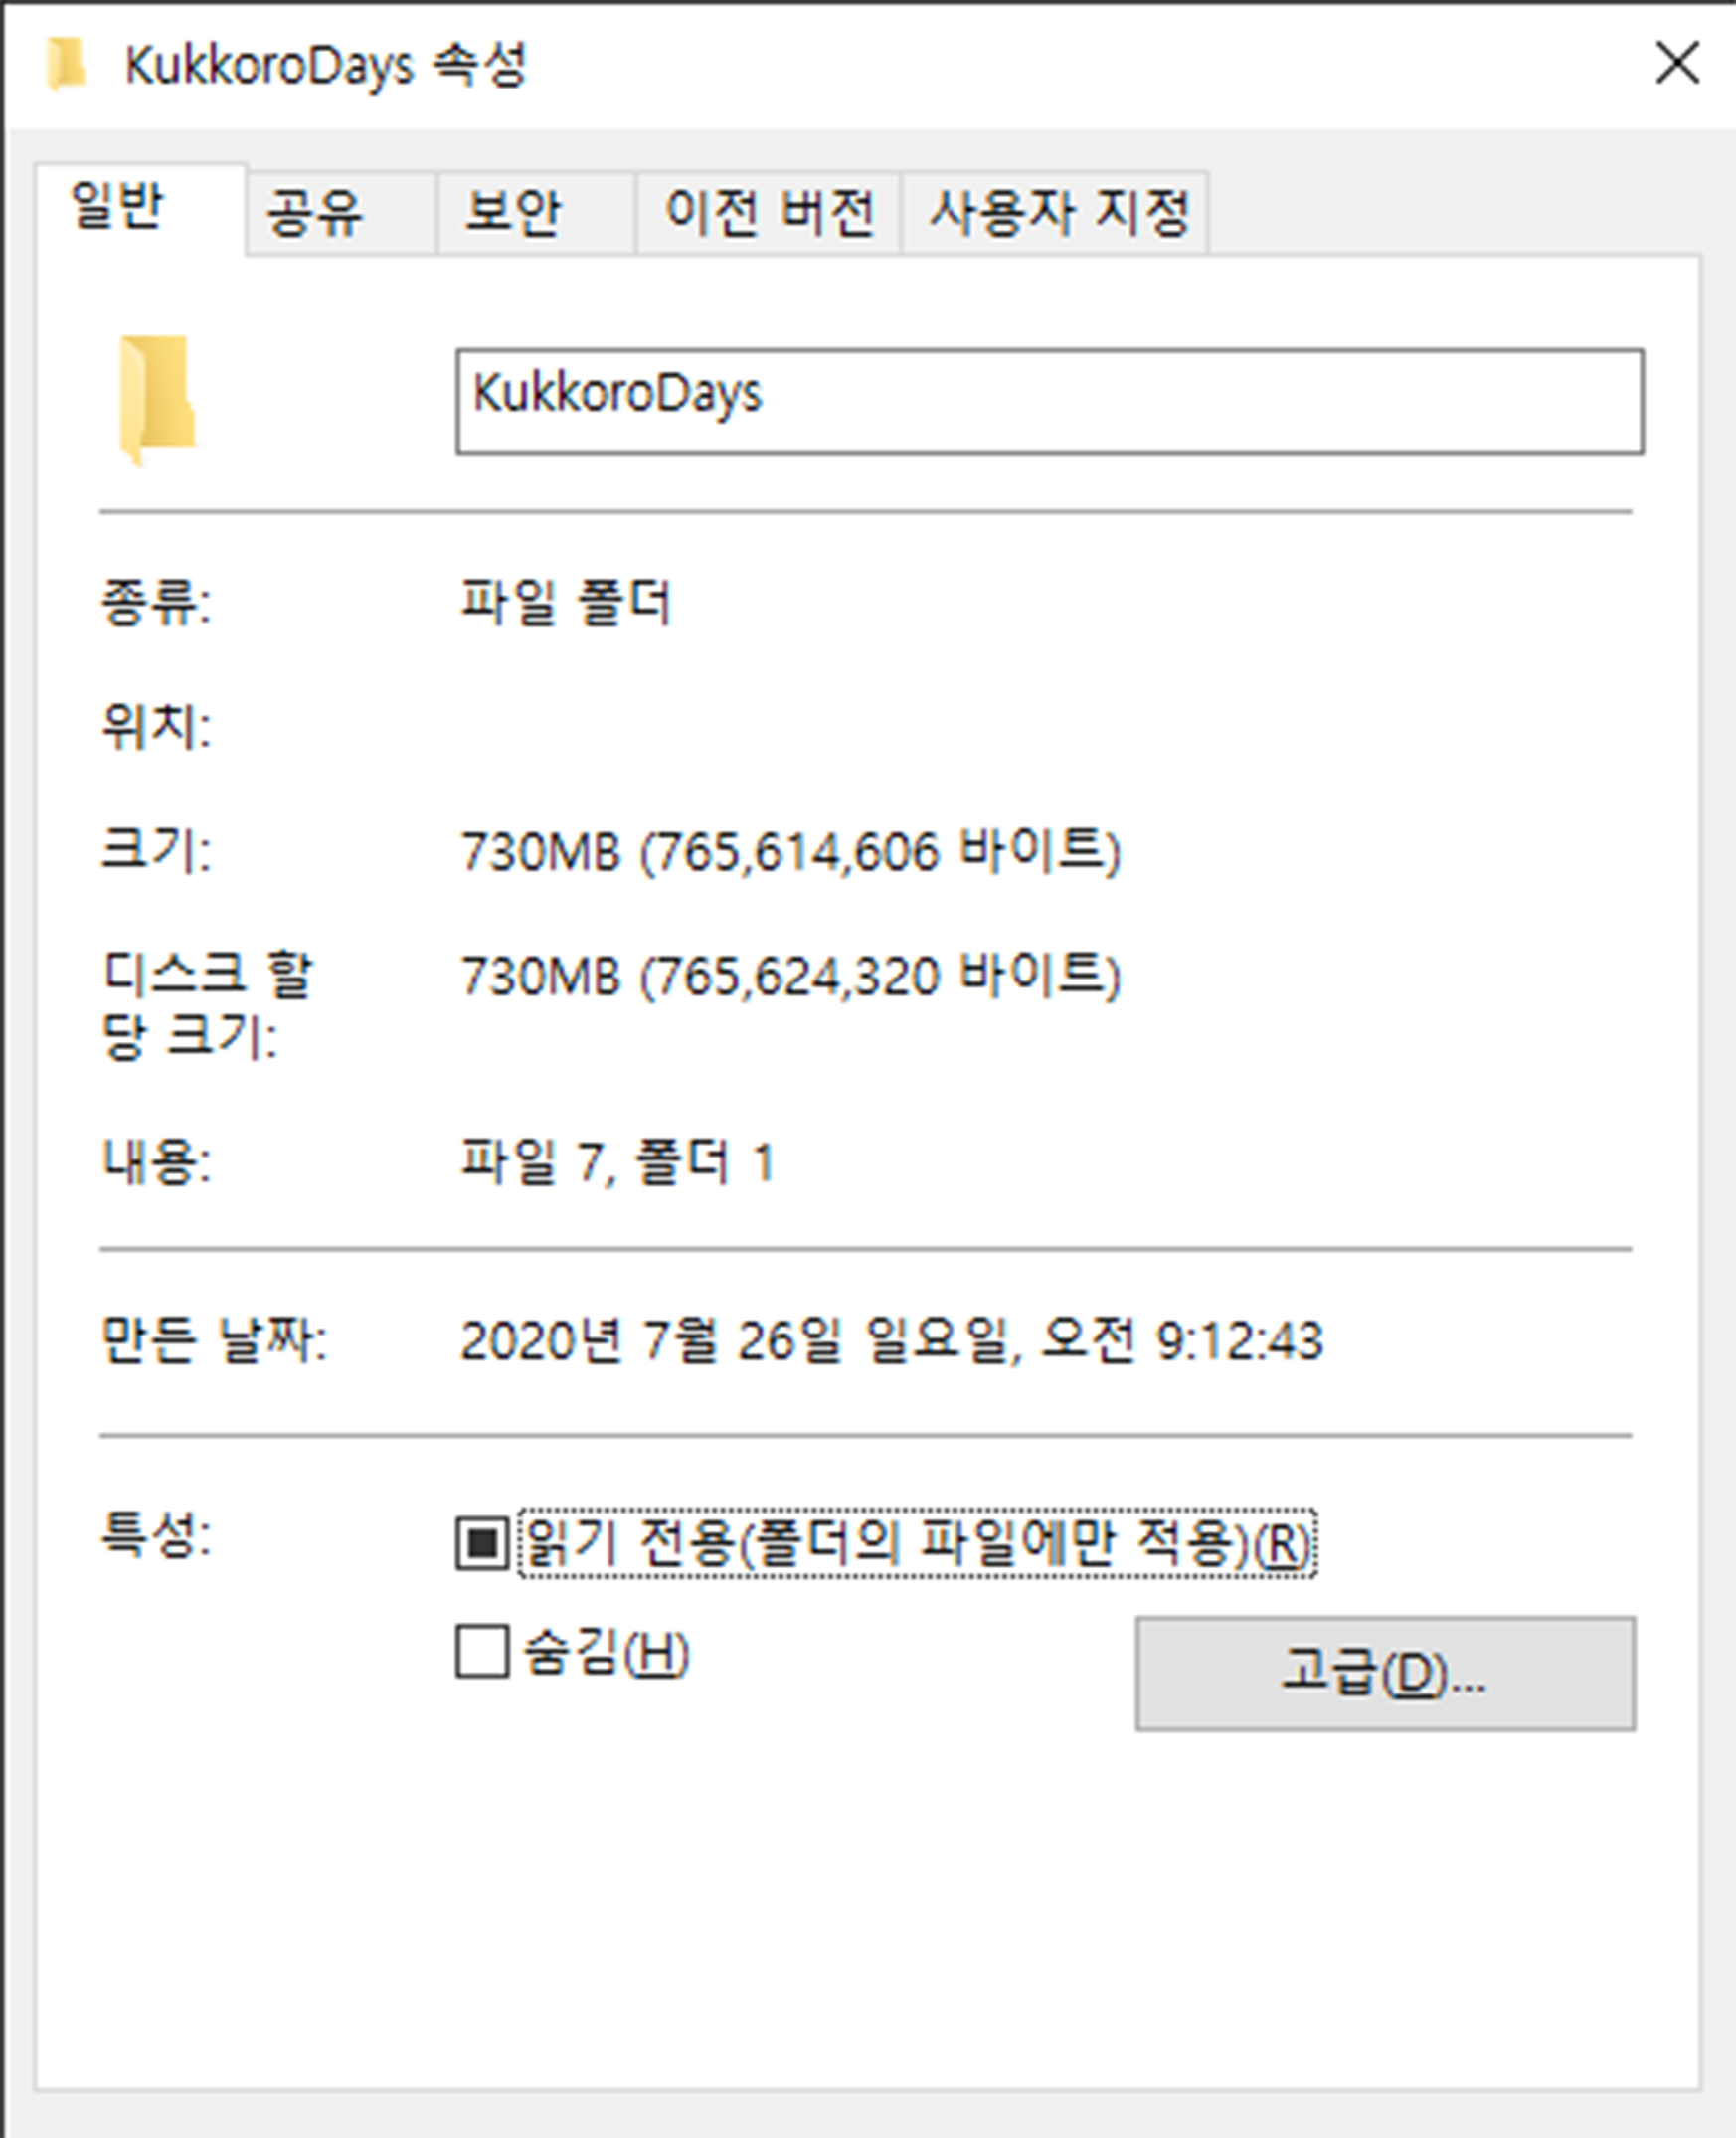The image size is (1736, 2138).
Task: Click the large KukkoroDays folder icon
Action: click(157, 401)
